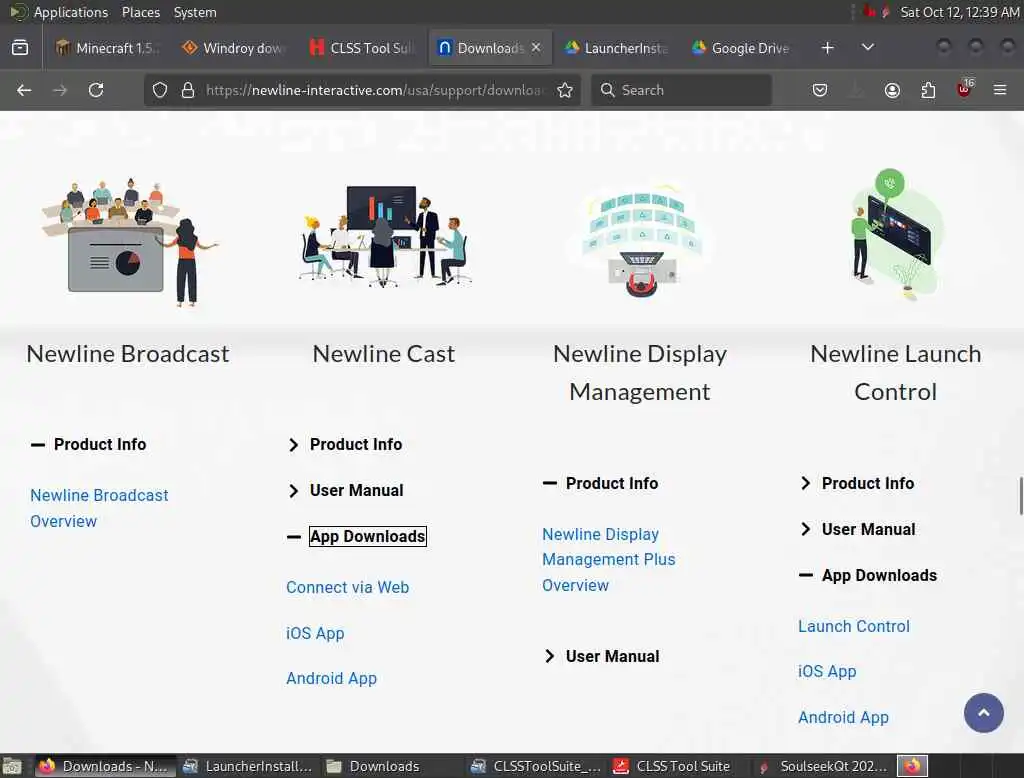Switch to the CLSS Tool Suite browser tab

point(362,48)
